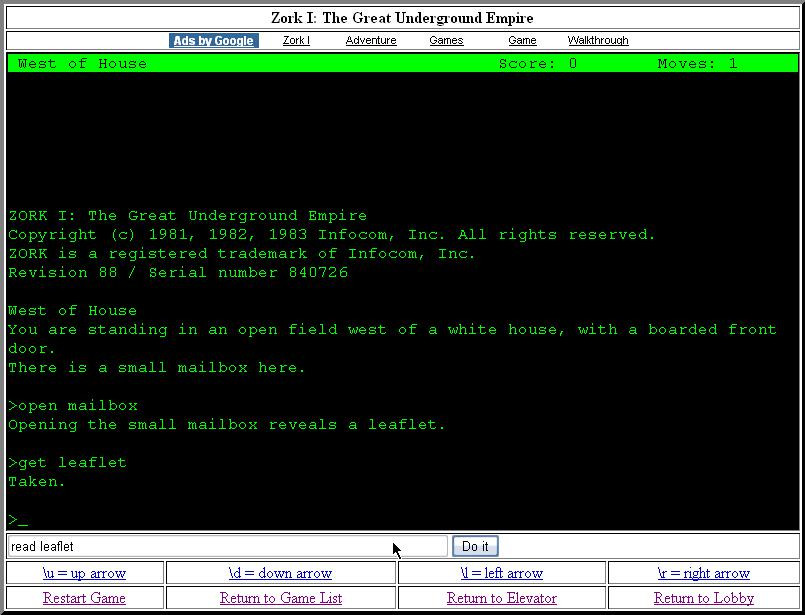Open the Game ad link
Screen dimensions: 805x615
522,41
